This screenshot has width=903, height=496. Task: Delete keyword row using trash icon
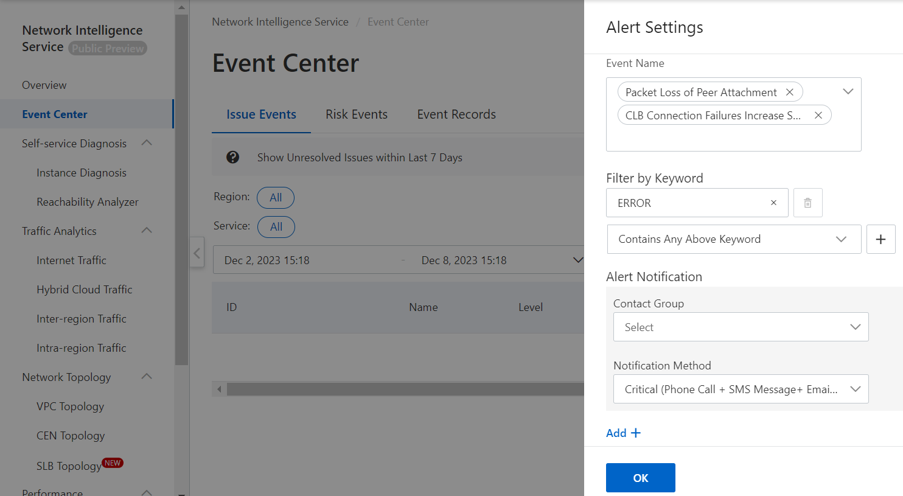click(x=807, y=203)
